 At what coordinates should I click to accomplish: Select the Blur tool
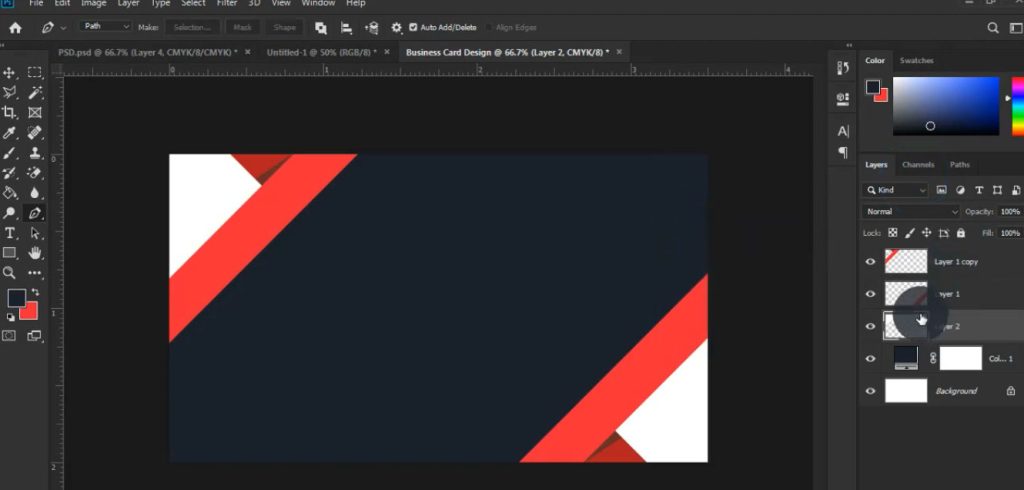pyautogui.click(x=35, y=193)
